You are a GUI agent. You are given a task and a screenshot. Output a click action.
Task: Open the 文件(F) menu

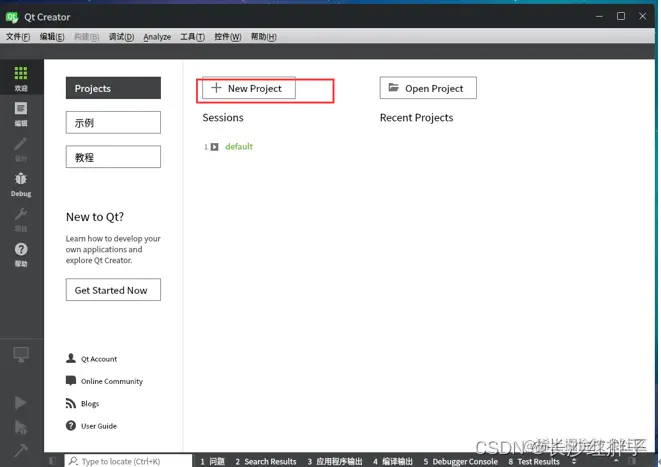pyautogui.click(x=18, y=37)
